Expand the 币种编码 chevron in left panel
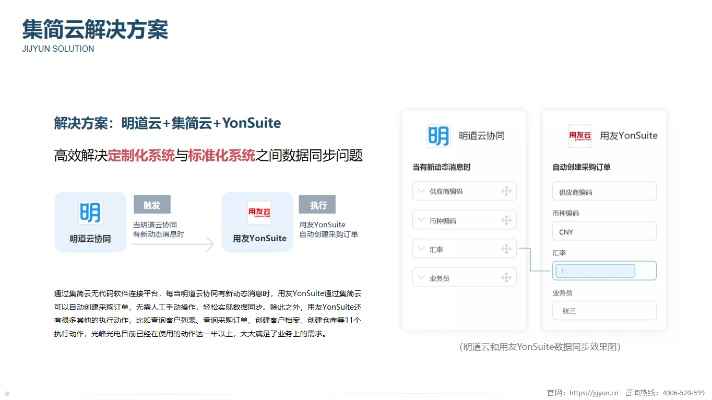712x400 pixels. coord(421,220)
